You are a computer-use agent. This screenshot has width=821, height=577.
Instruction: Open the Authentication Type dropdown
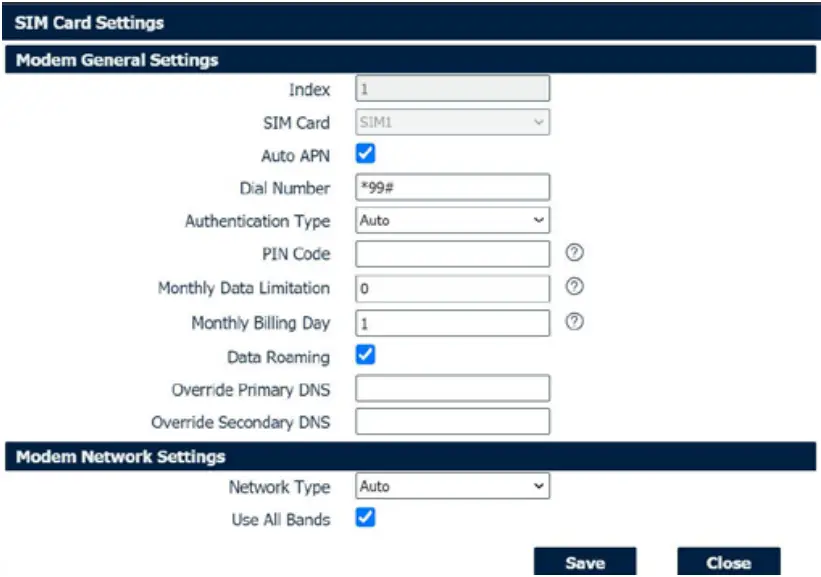pos(452,221)
